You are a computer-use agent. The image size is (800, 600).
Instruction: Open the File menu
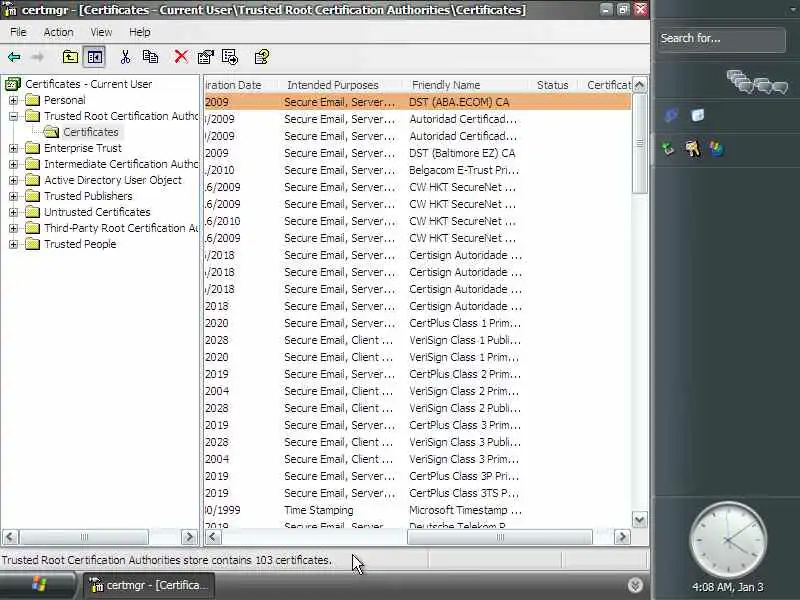18,32
